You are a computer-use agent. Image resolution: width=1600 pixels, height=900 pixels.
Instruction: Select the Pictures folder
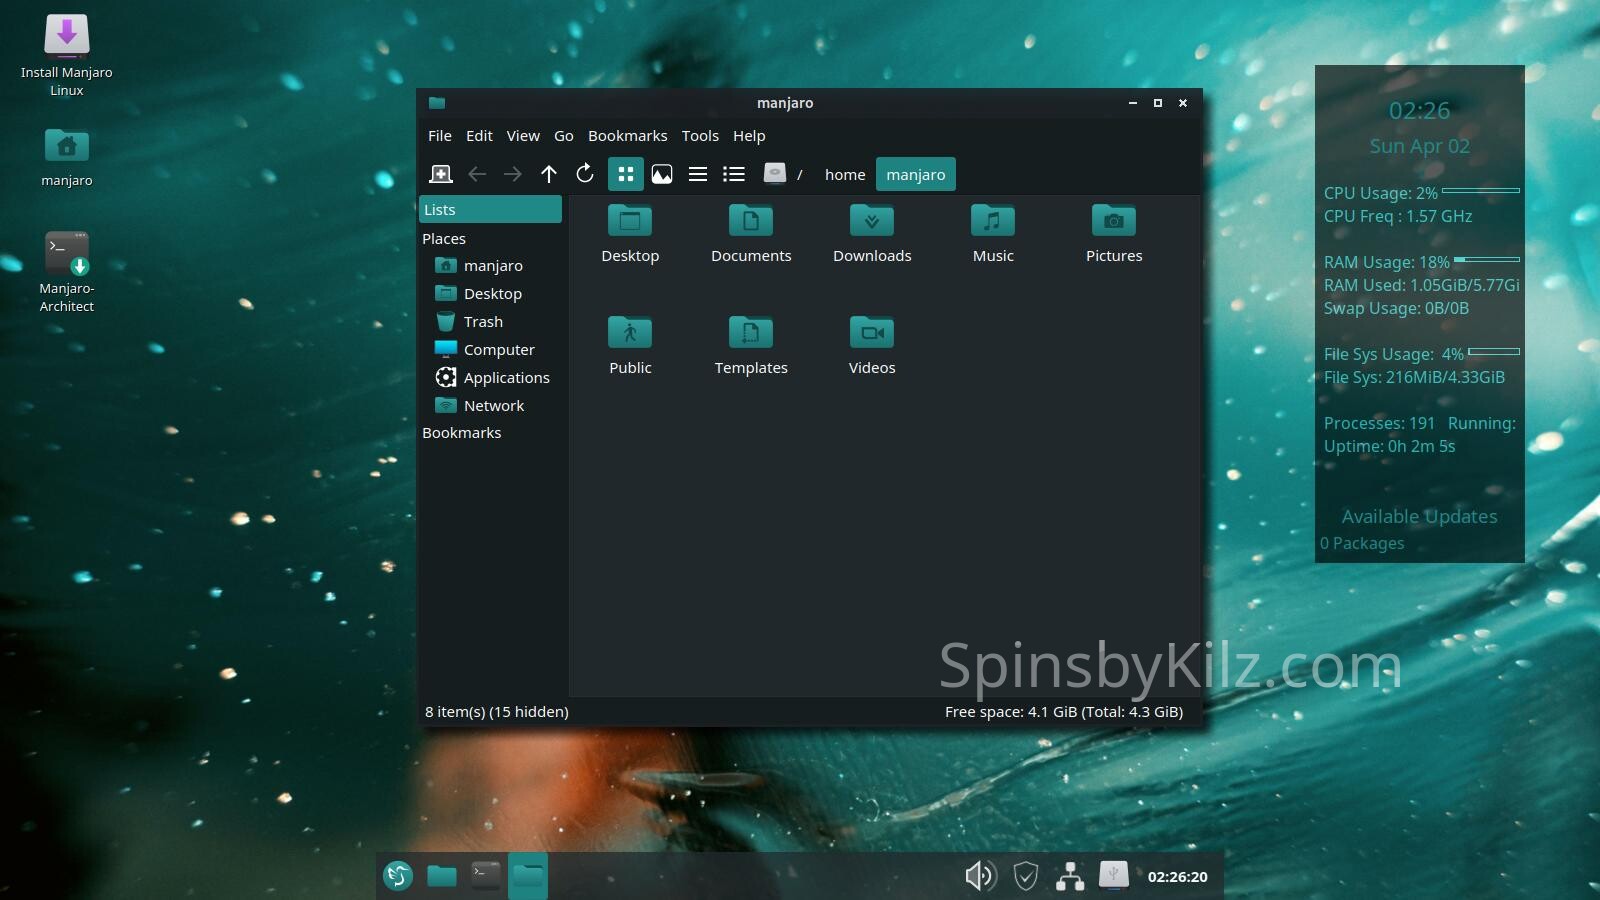pyautogui.click(x=1114, y=234)
